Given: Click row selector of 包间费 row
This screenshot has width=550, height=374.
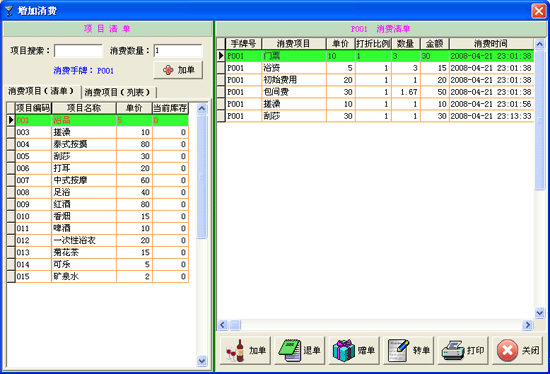Looking at the screenshot, I should pos(221,92).
